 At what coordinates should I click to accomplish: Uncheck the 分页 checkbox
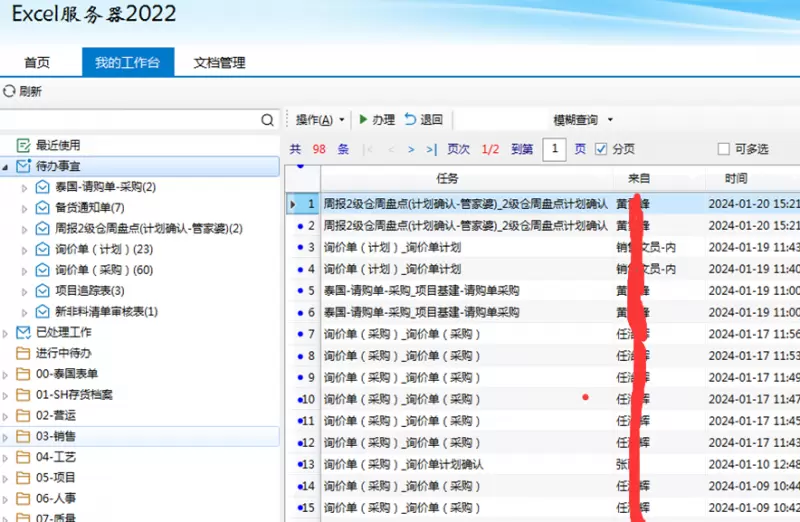[x=601, y=149]
